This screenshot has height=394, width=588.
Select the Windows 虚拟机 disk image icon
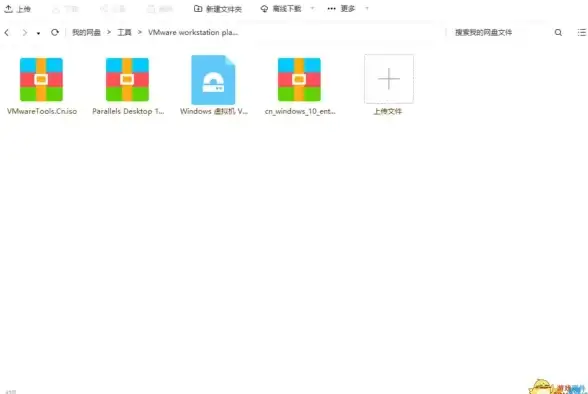[213, 80]
